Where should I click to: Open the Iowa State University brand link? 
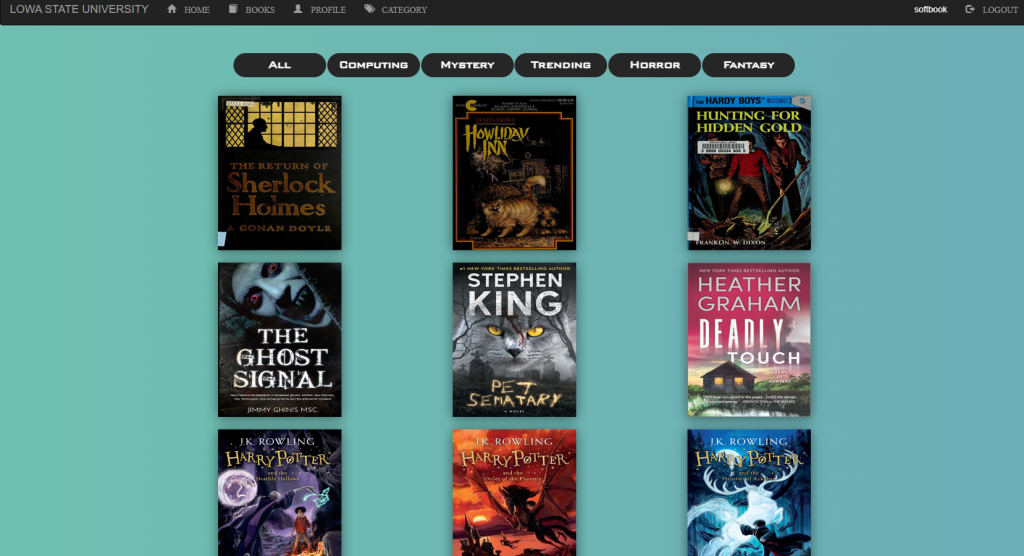(79, 9)
